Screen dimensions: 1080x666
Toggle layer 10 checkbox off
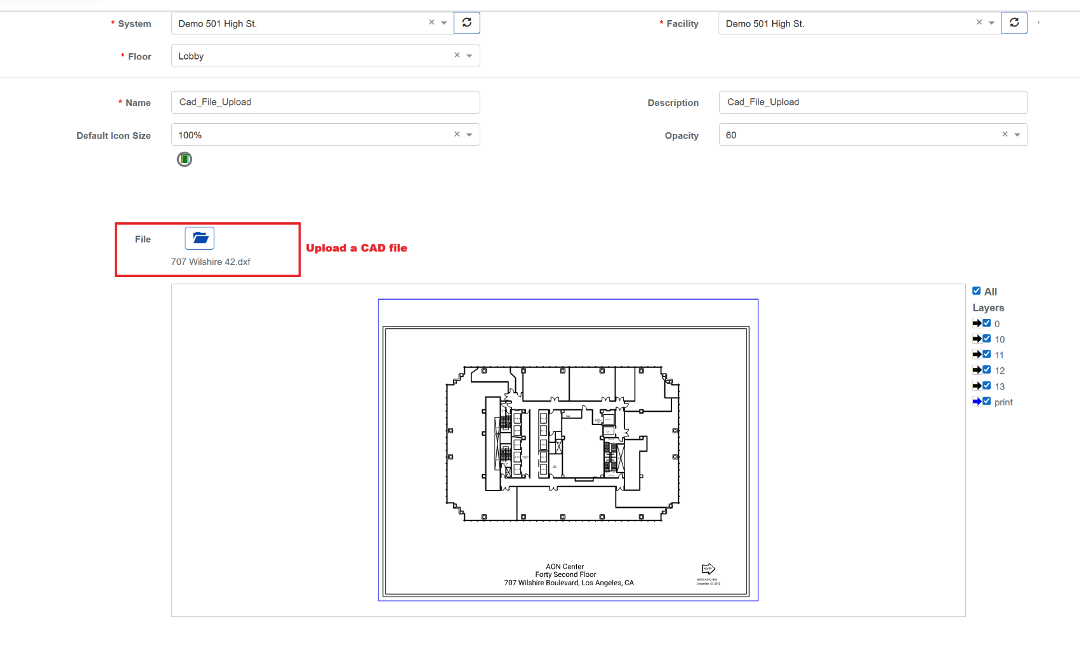click(987, 339)
